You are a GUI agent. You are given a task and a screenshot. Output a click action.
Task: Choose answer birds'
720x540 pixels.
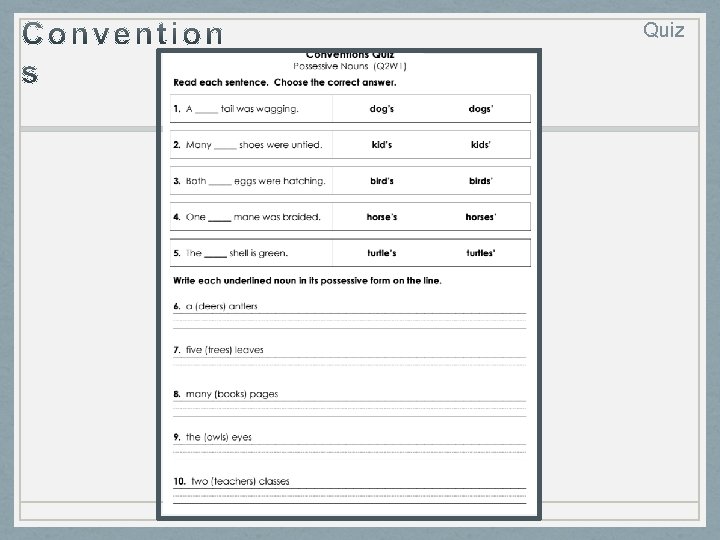pos(481,181)
